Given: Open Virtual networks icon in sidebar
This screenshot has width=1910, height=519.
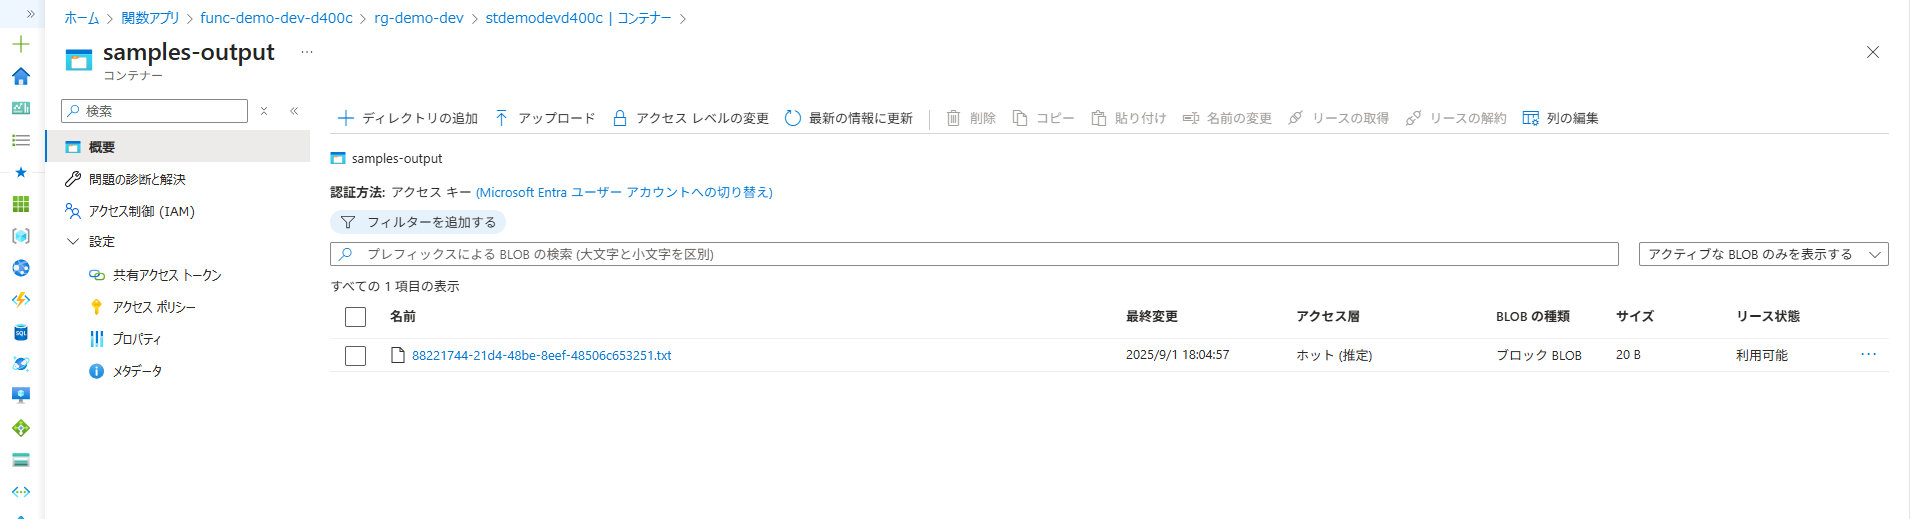Looking at the screenshot, I should [x=21, y=492].
